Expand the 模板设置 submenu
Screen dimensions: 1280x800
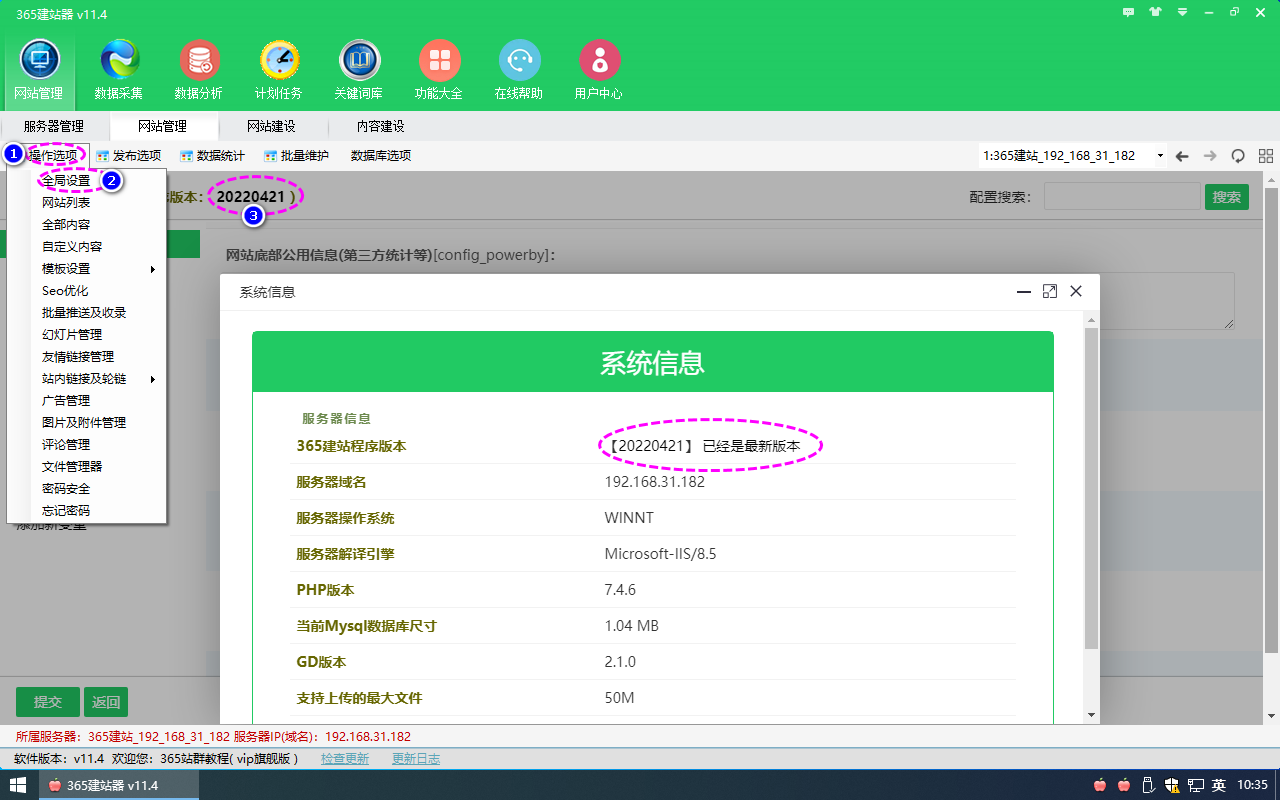[x=98, y=268]
